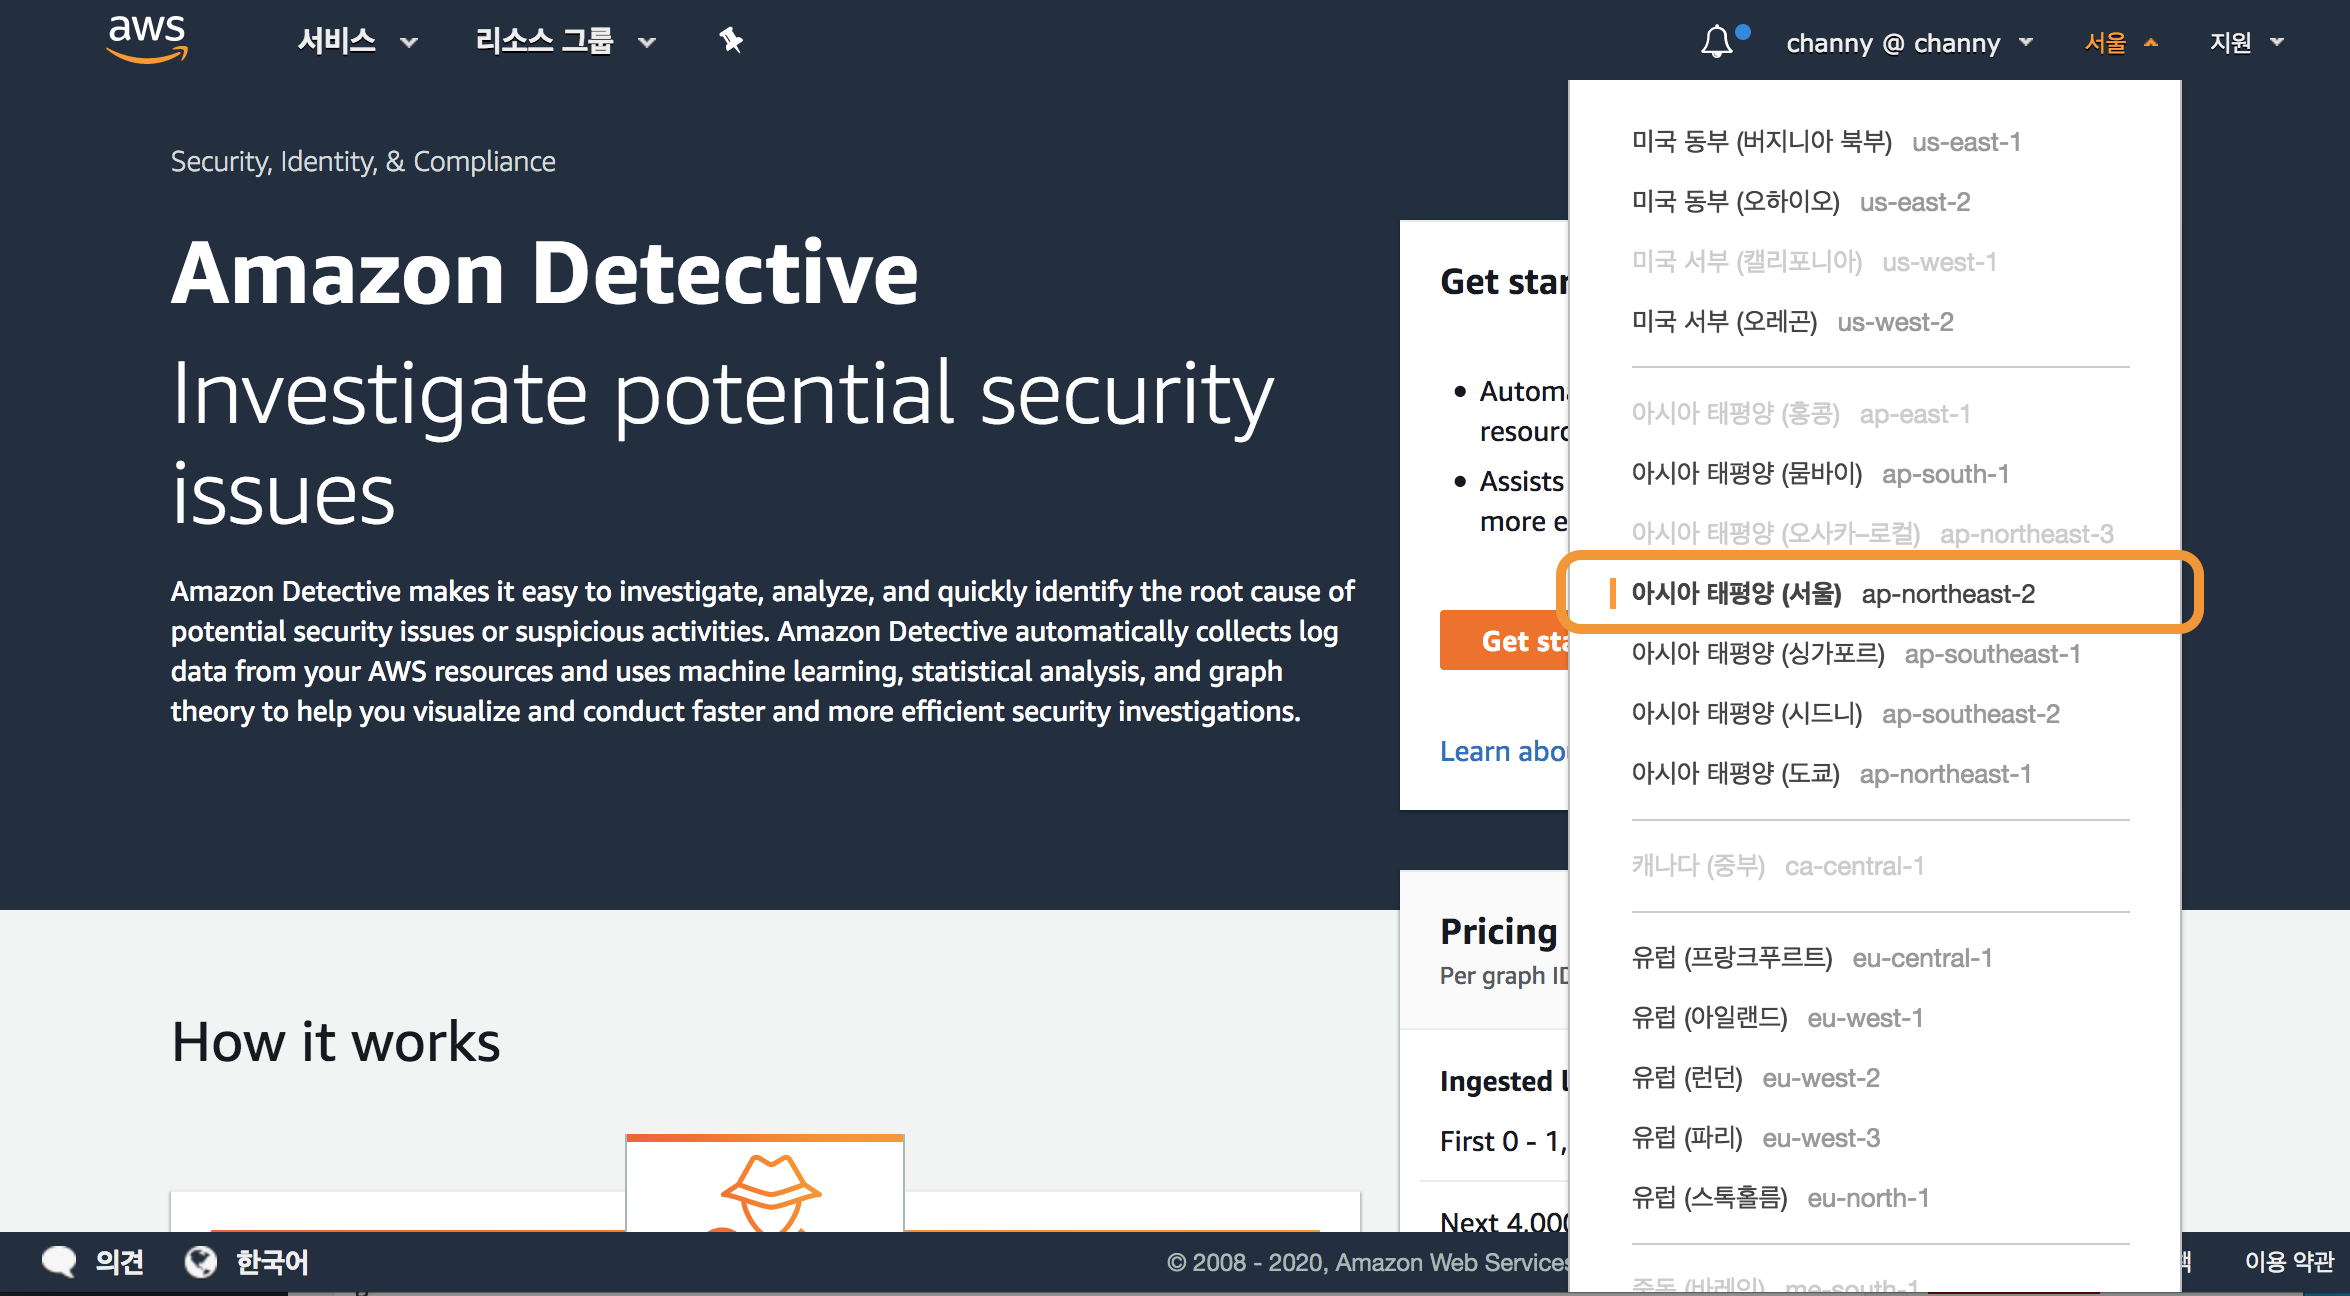Open the Learn about link
The width and height of the screenshot is (2350, 1296).
(1502, 751)
